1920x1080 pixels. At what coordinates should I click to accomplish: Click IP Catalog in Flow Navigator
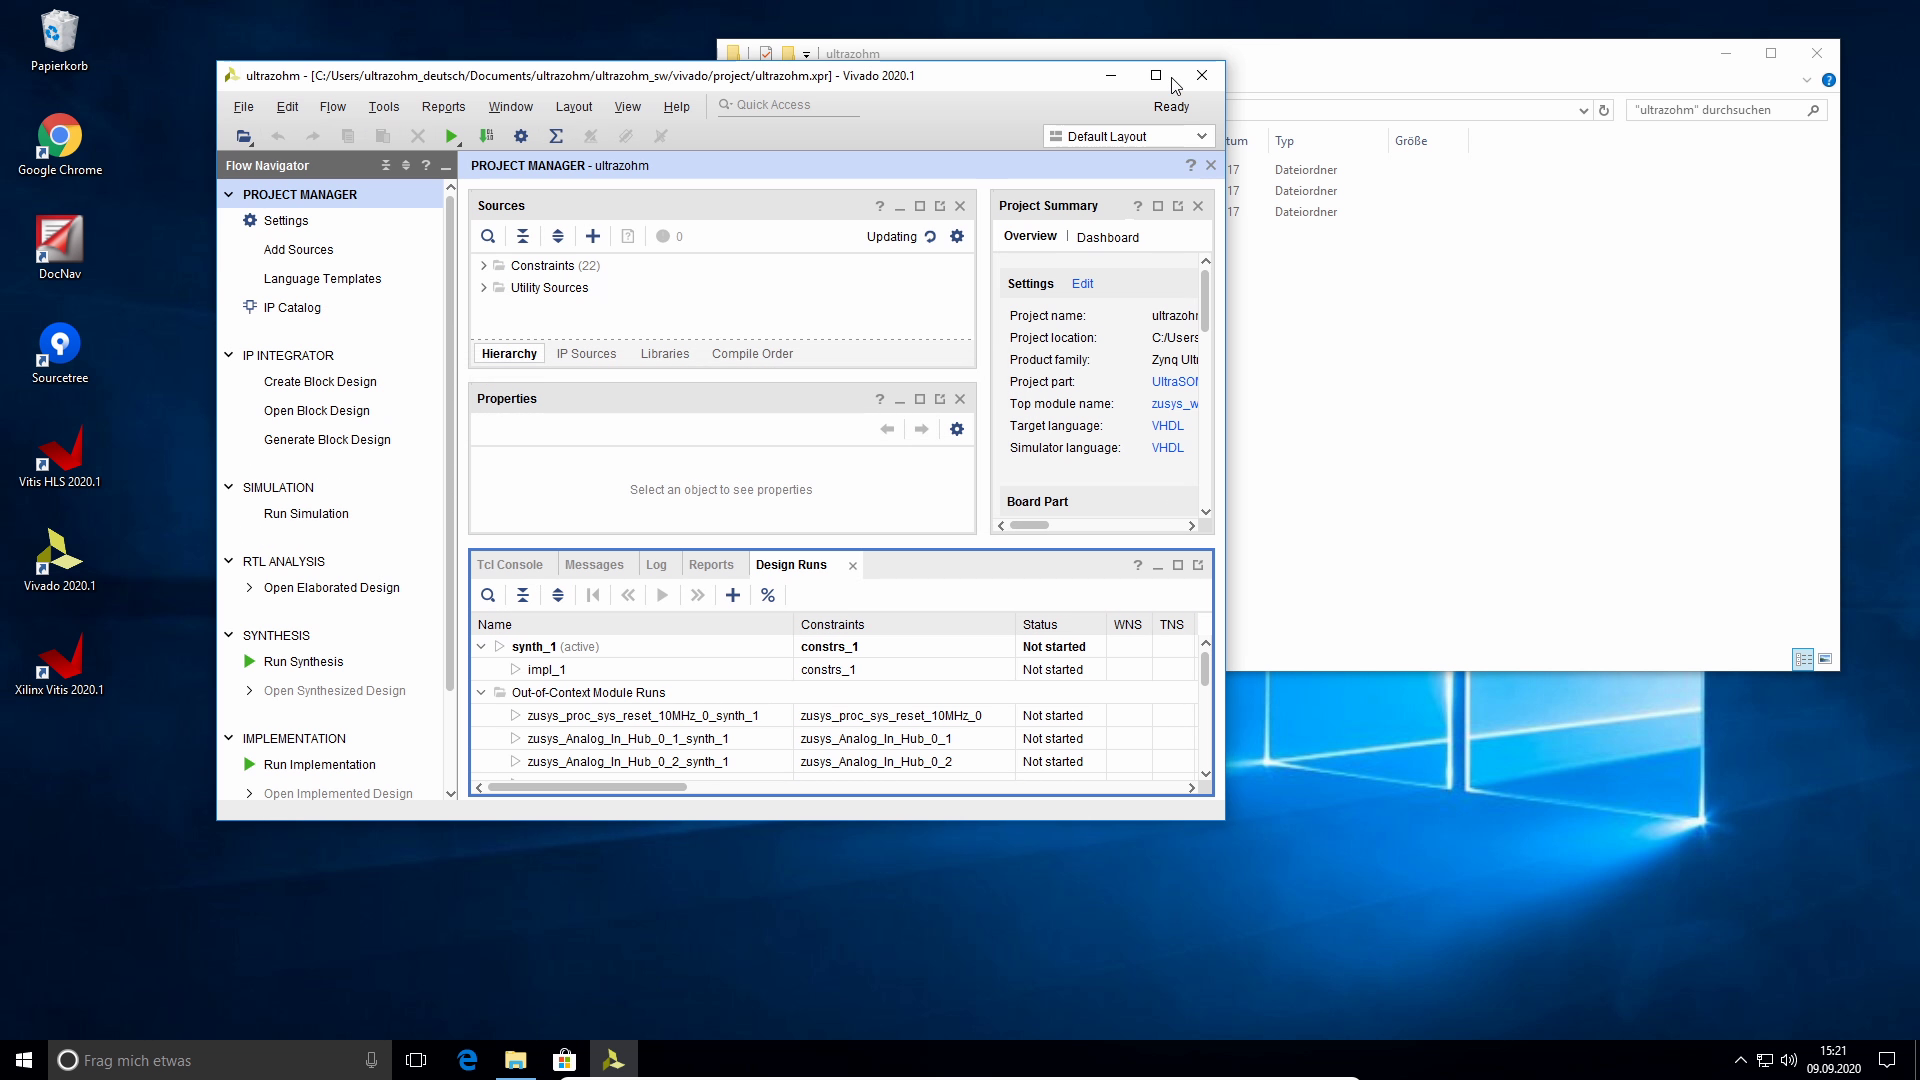(x=292, y=308)
